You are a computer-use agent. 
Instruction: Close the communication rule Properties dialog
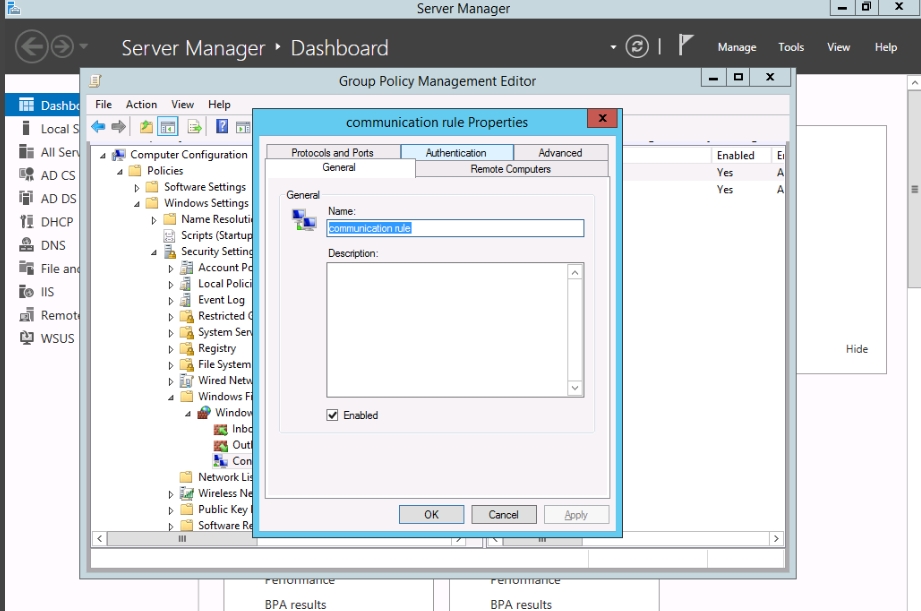[602, 118]
